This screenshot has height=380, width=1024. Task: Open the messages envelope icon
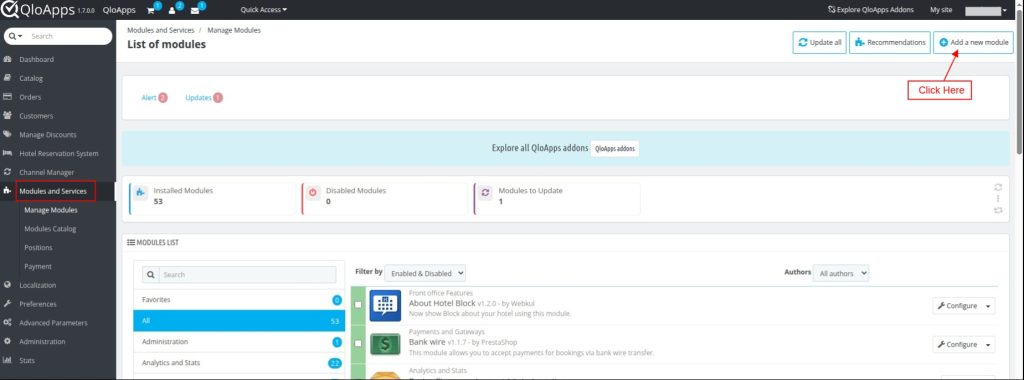[195, 10]
